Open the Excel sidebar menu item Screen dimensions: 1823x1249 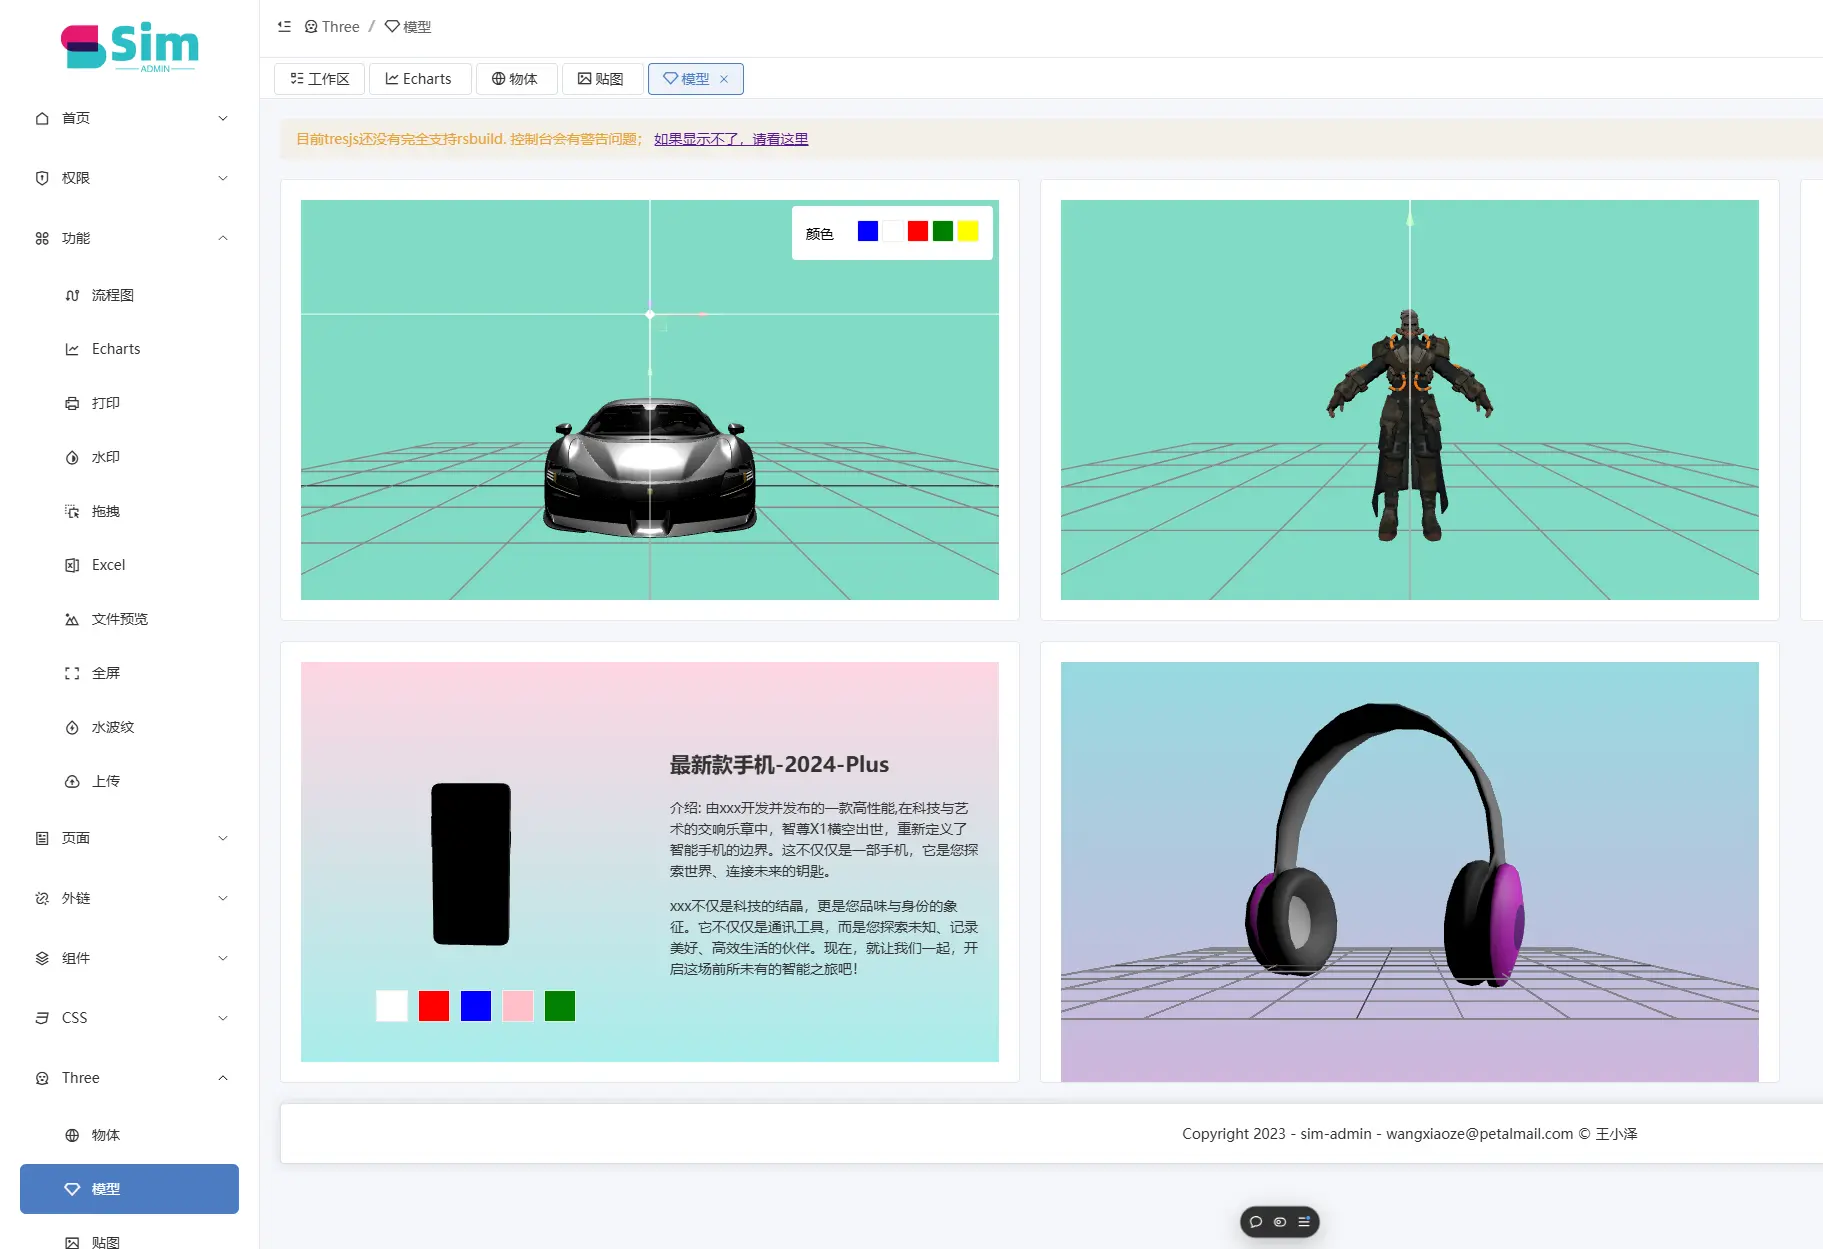[130, 565]
